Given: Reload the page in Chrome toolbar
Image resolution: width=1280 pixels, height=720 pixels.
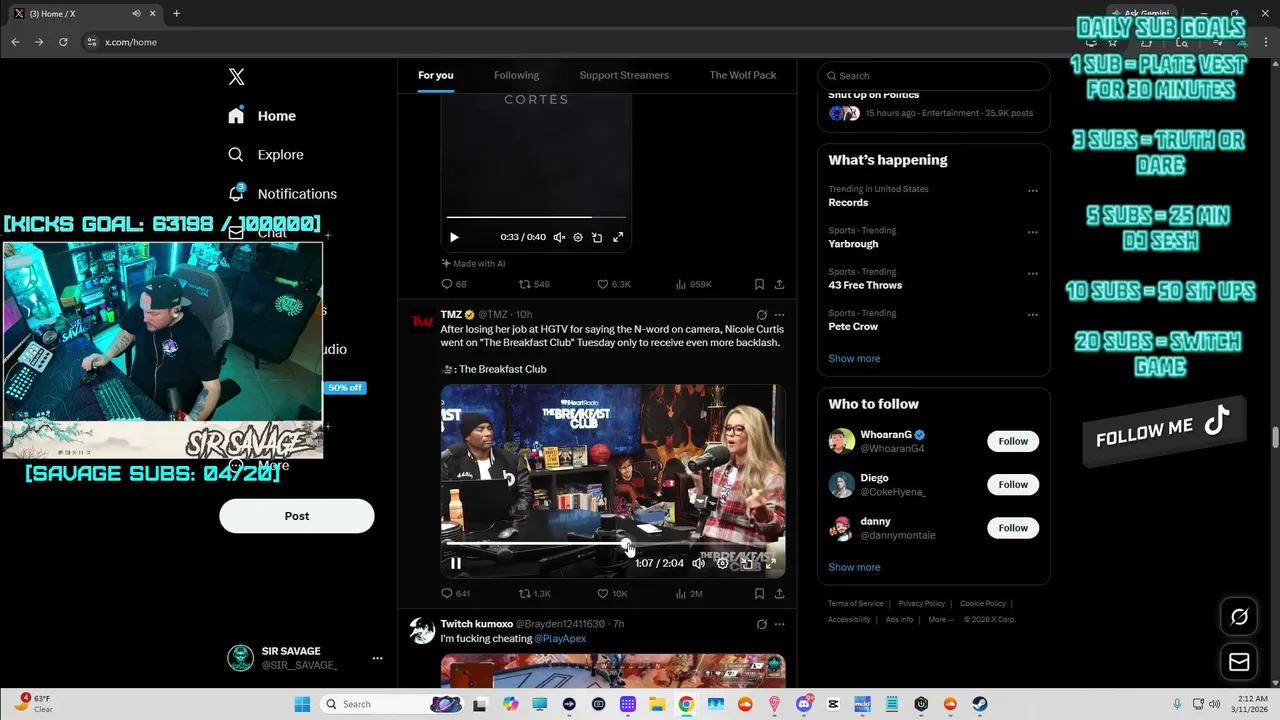Looking at the screenshot, I should (x=63, y=42).
